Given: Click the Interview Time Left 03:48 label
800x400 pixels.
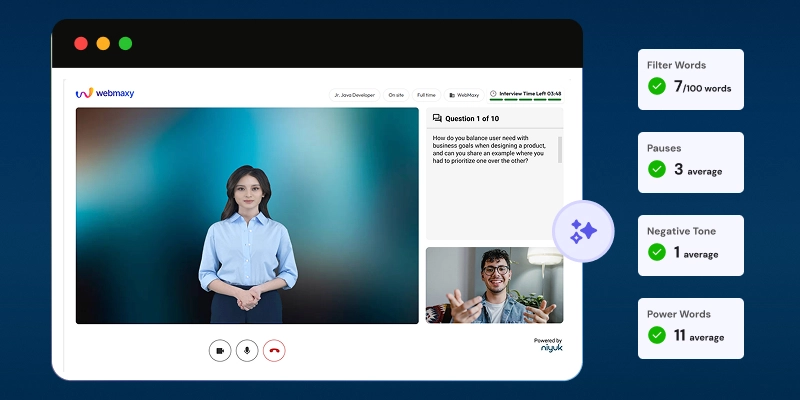Looking at the screenshot, I should [530, 93].
